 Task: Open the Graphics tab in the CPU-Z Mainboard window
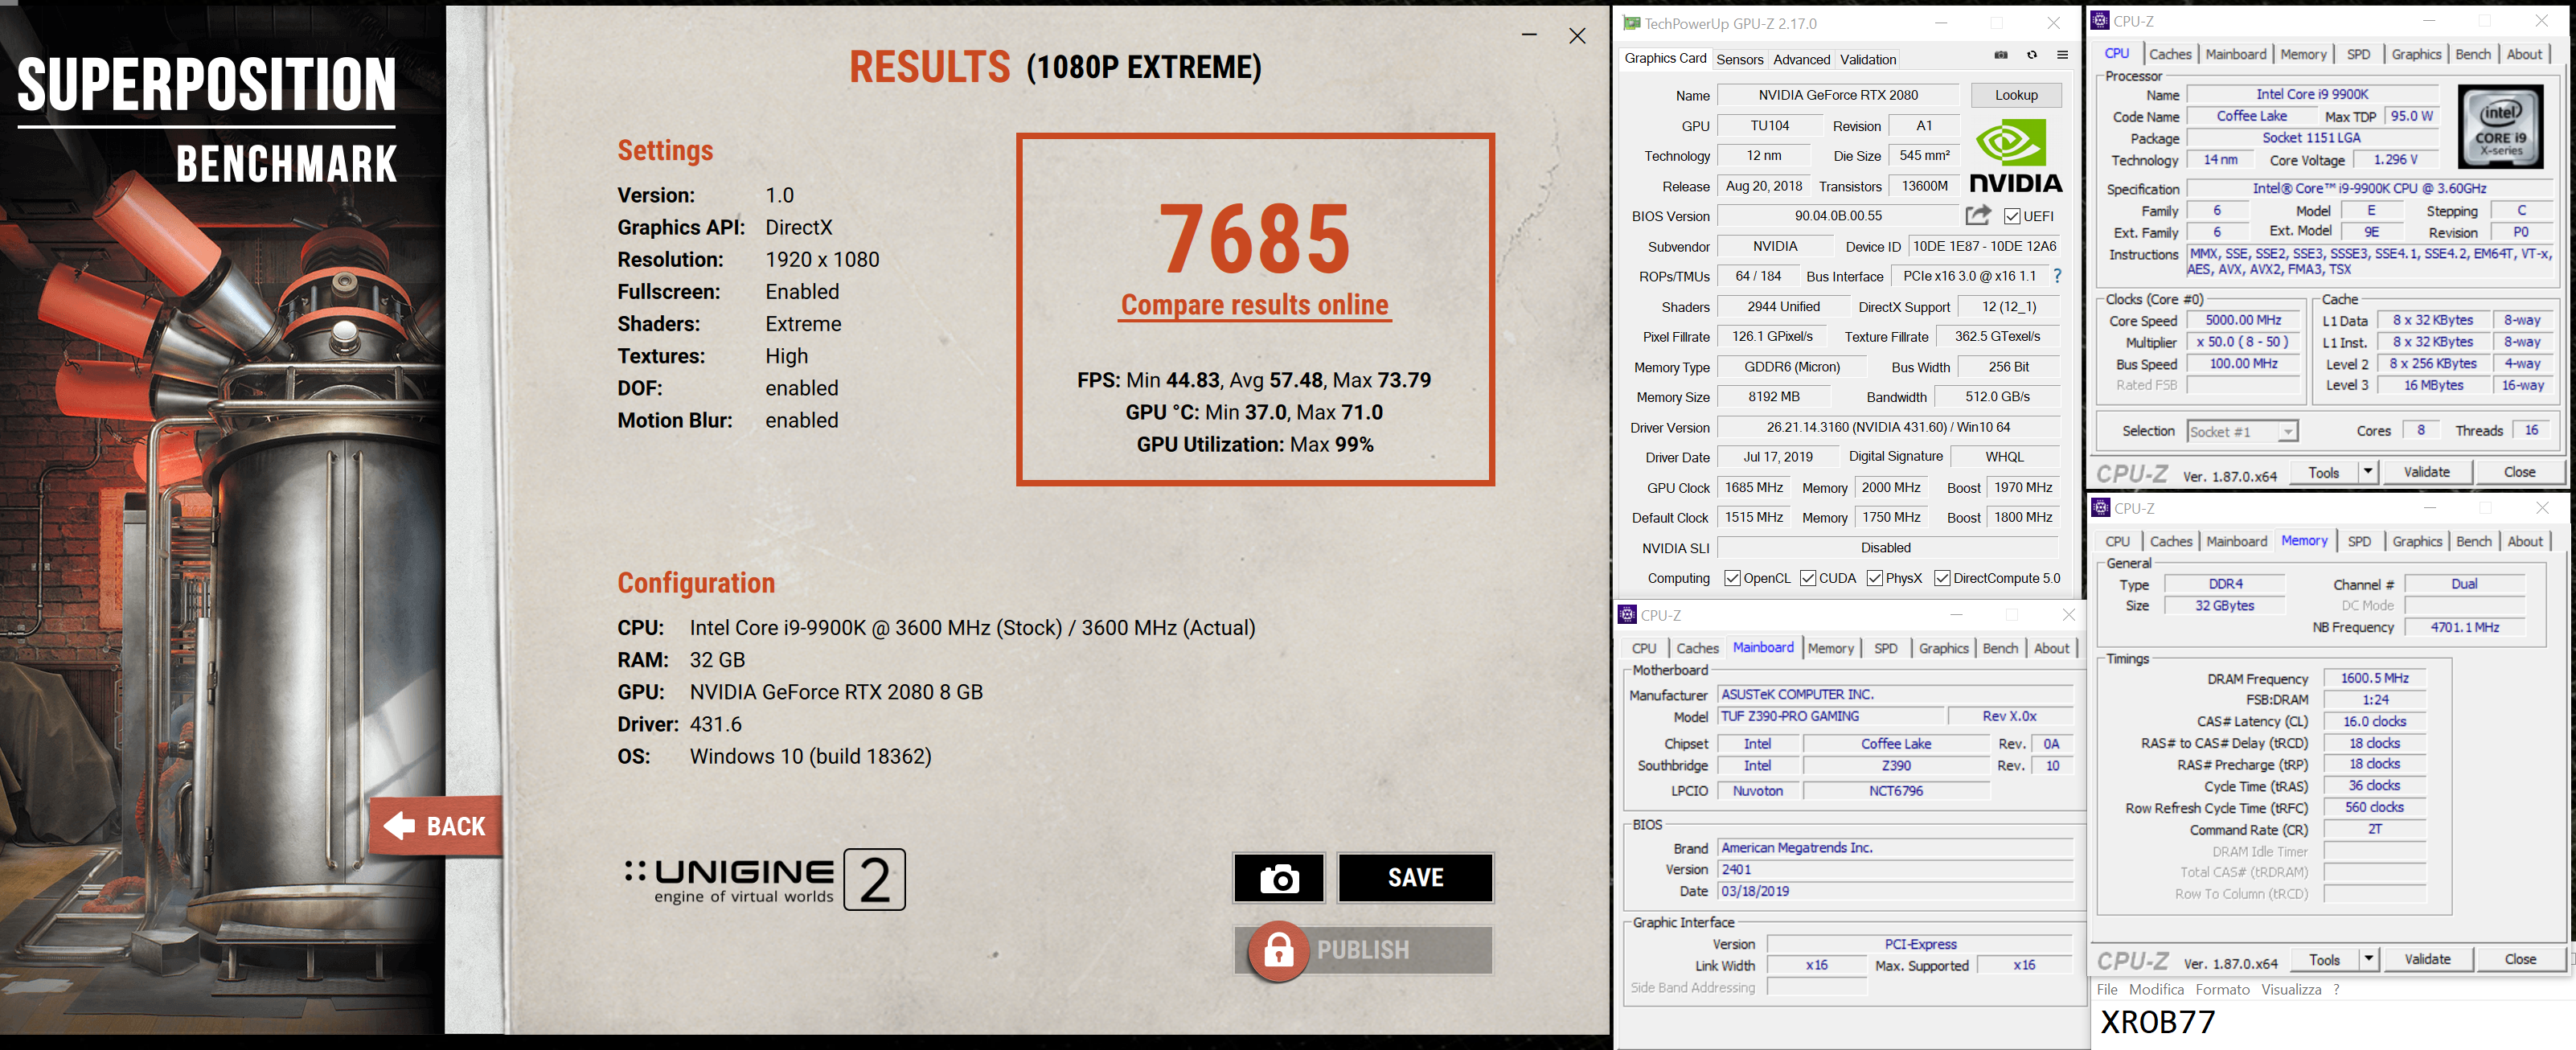click(1943, 648)
